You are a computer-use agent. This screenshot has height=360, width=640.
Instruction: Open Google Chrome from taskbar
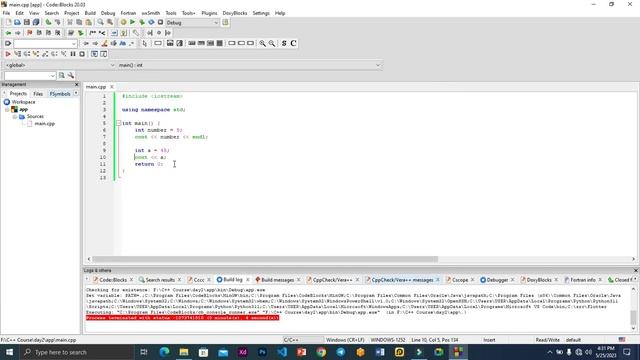click(321, 352)
